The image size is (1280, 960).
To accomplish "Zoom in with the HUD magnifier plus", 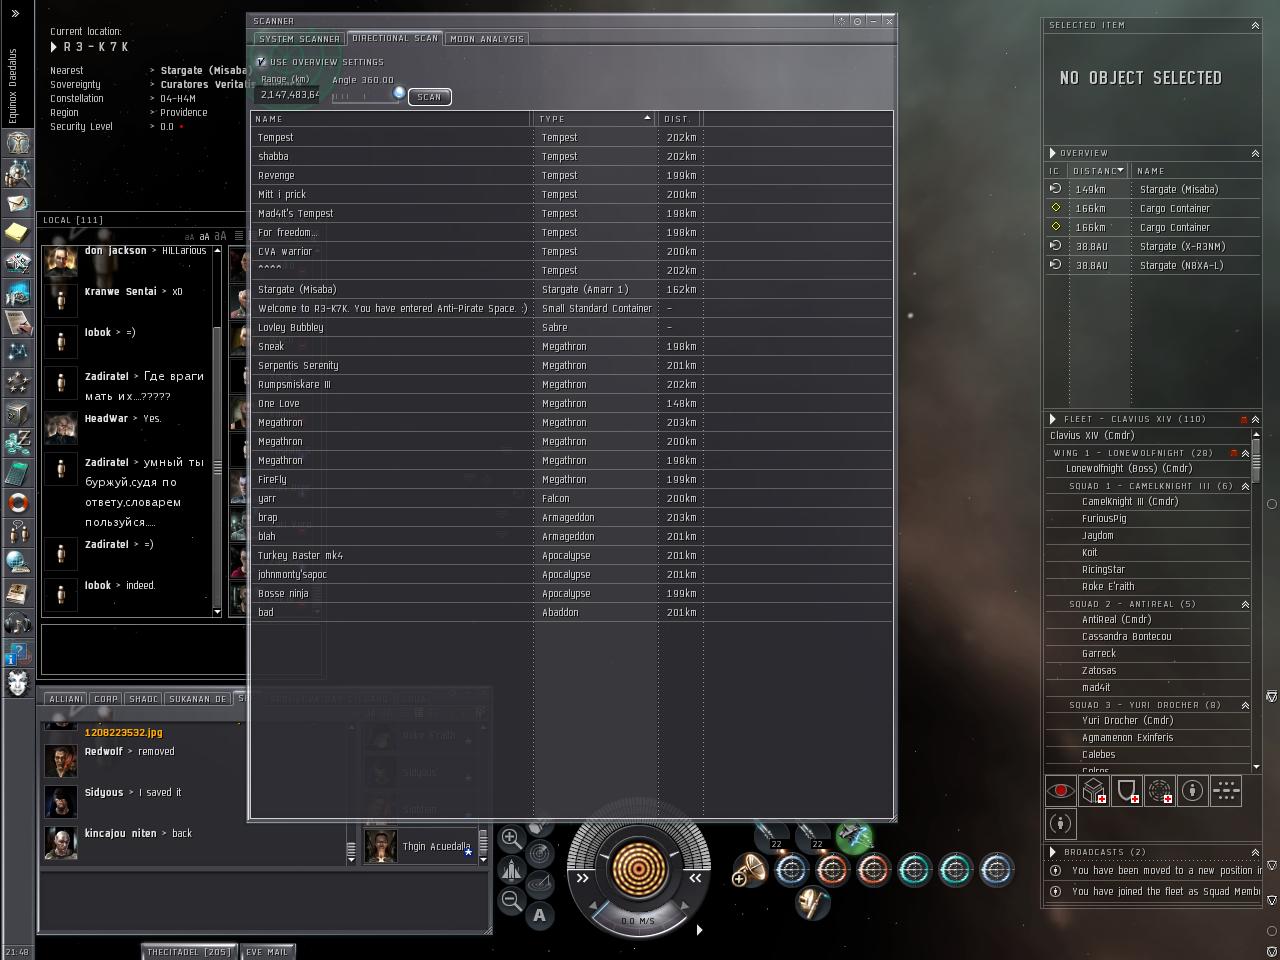I will point(511,838).
